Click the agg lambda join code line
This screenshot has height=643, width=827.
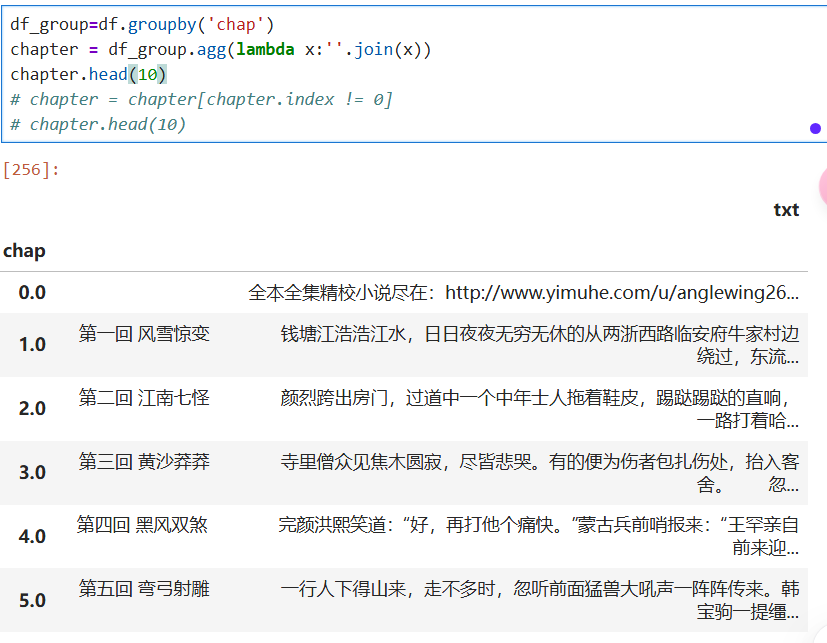pos(221,50)
